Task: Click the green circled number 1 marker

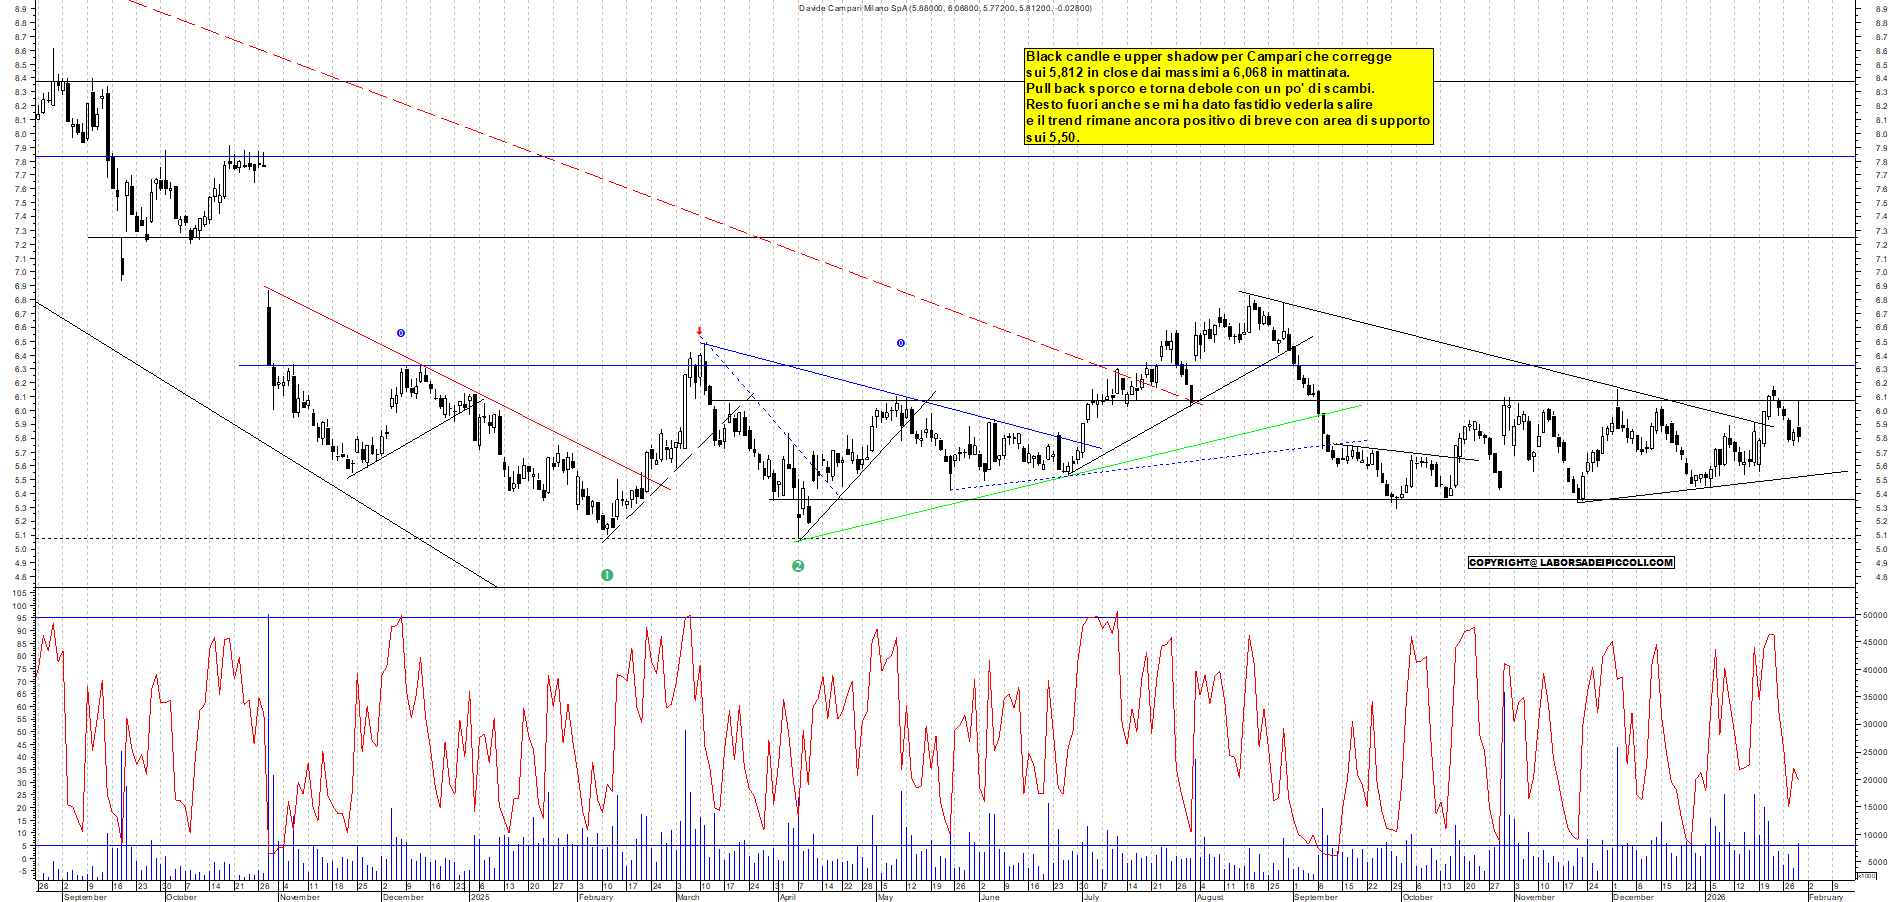Action: click(606, 575)
